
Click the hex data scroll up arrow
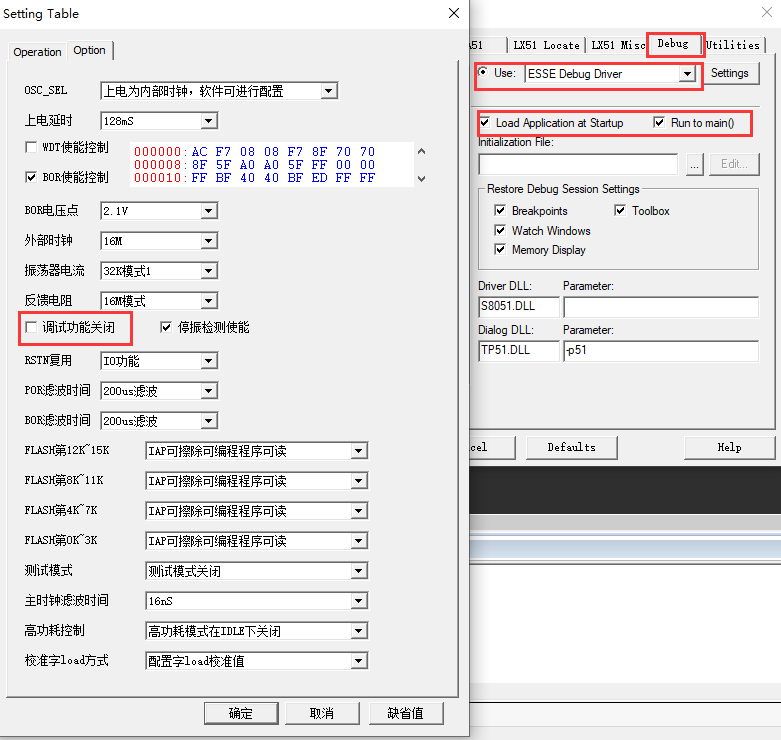[421, 151]
